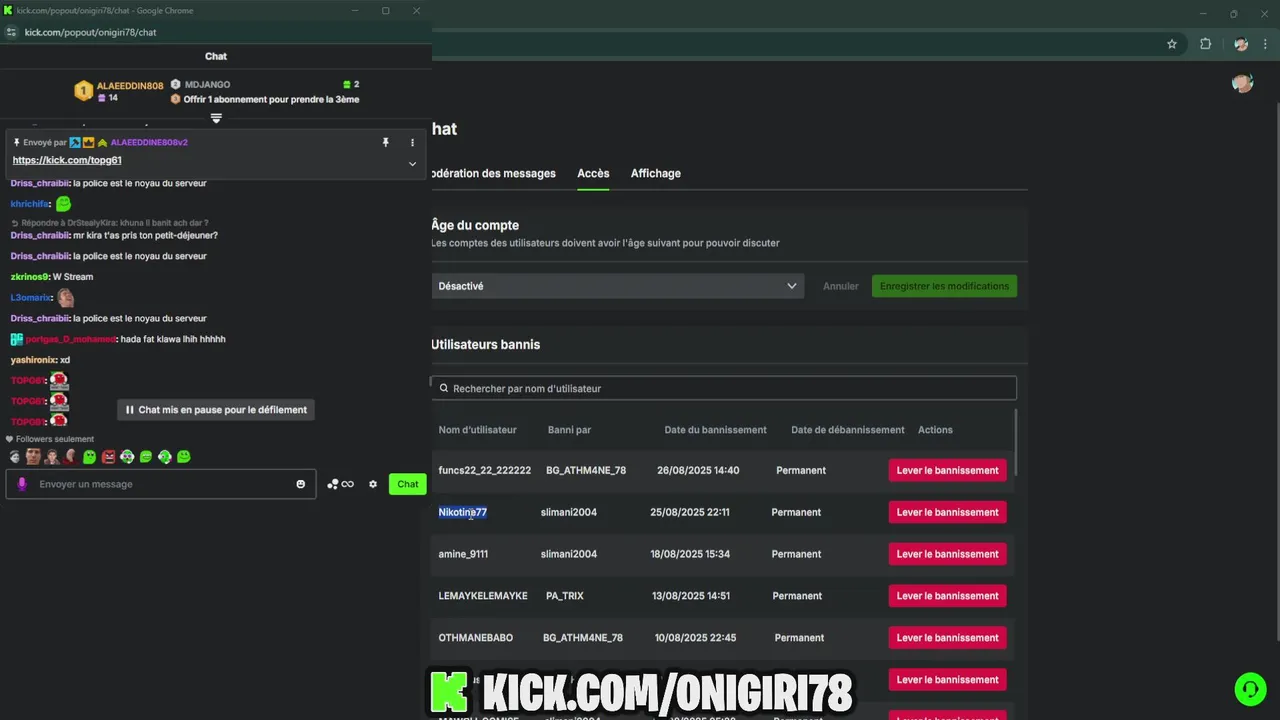
Task: Expand pinned message chevron
Action: click(x=412, y=163)
